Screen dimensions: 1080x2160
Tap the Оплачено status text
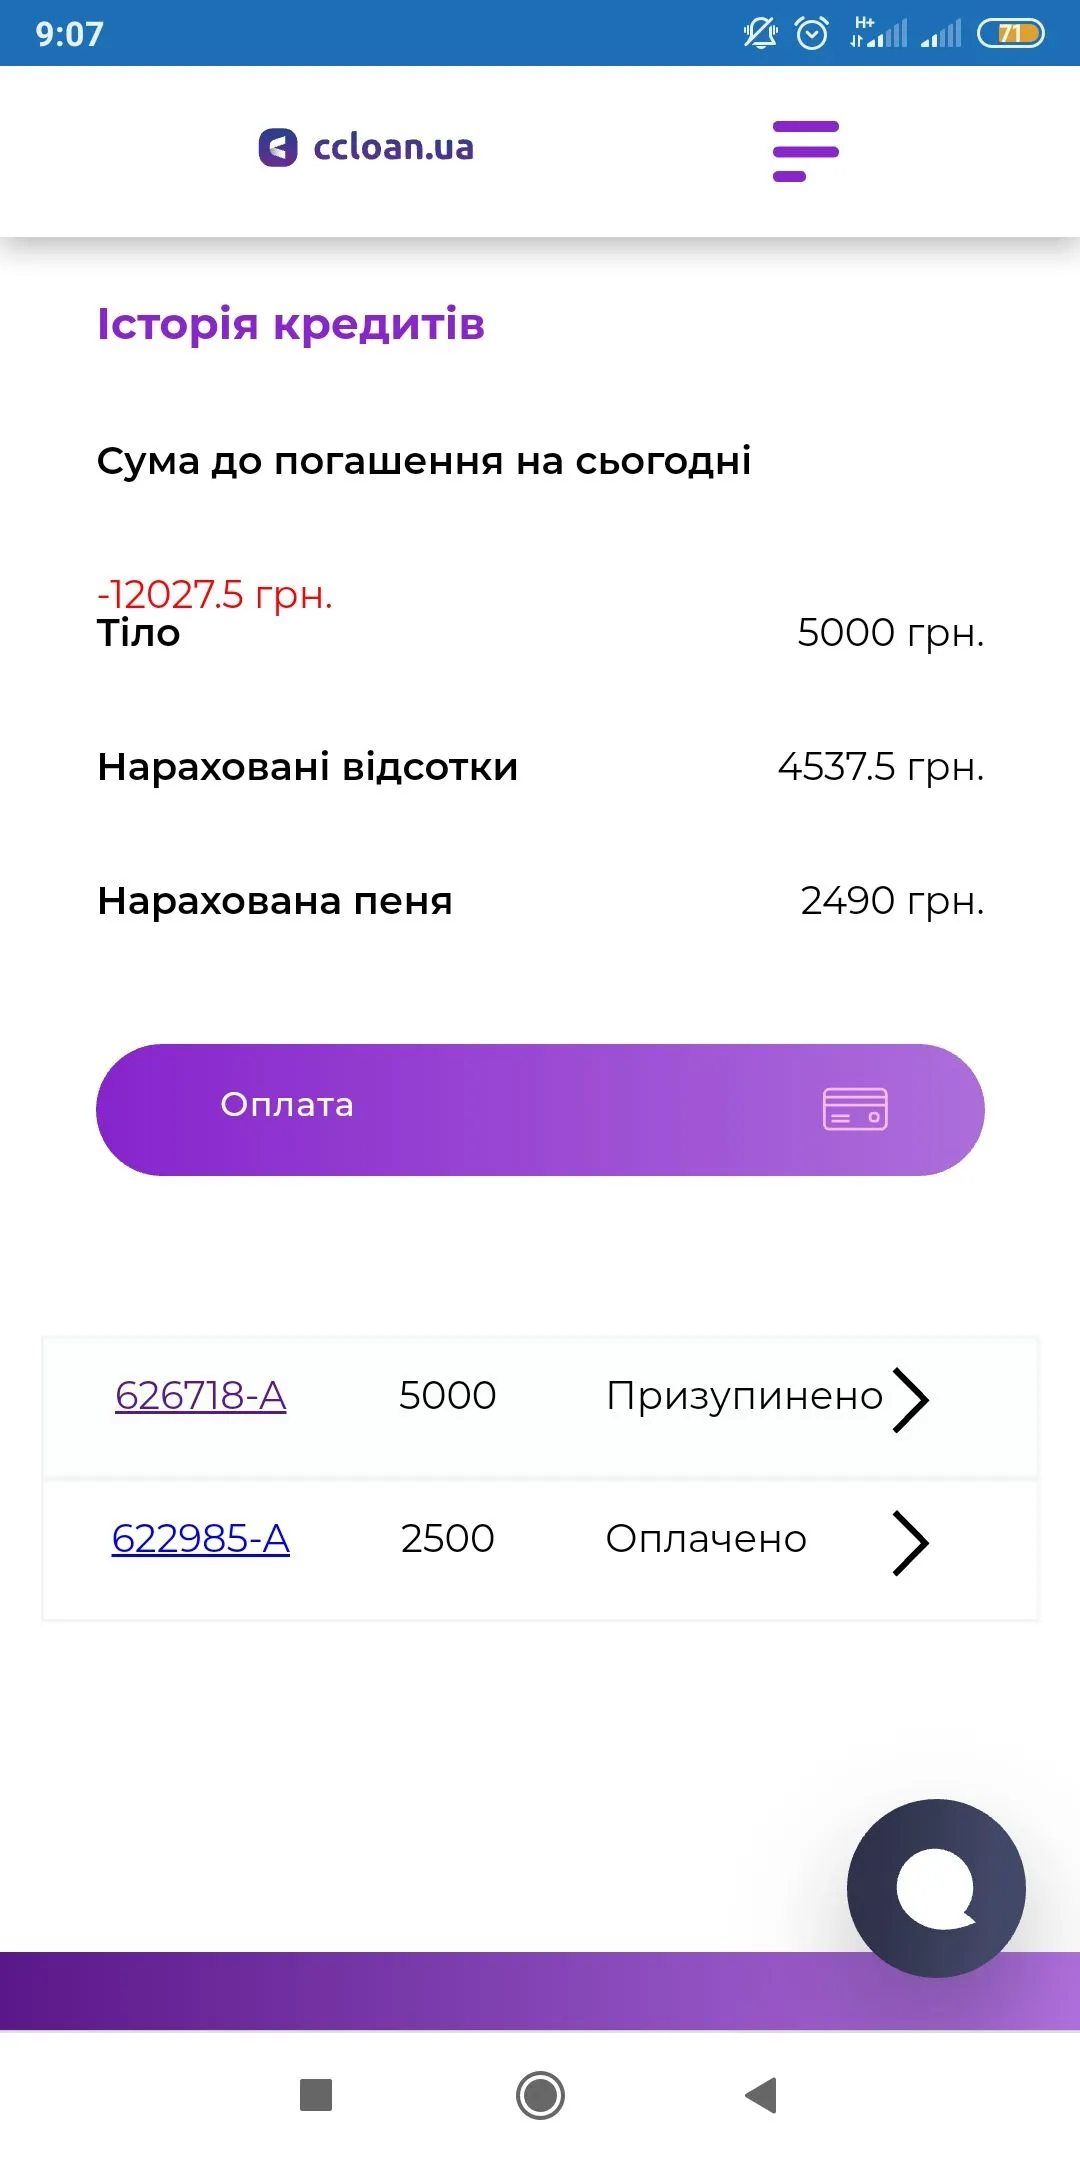(706, 1539)
